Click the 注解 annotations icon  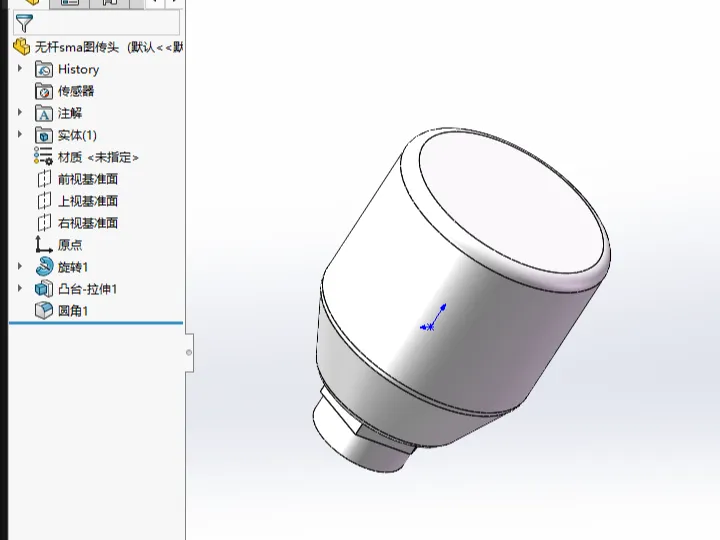tap(44, 113)
